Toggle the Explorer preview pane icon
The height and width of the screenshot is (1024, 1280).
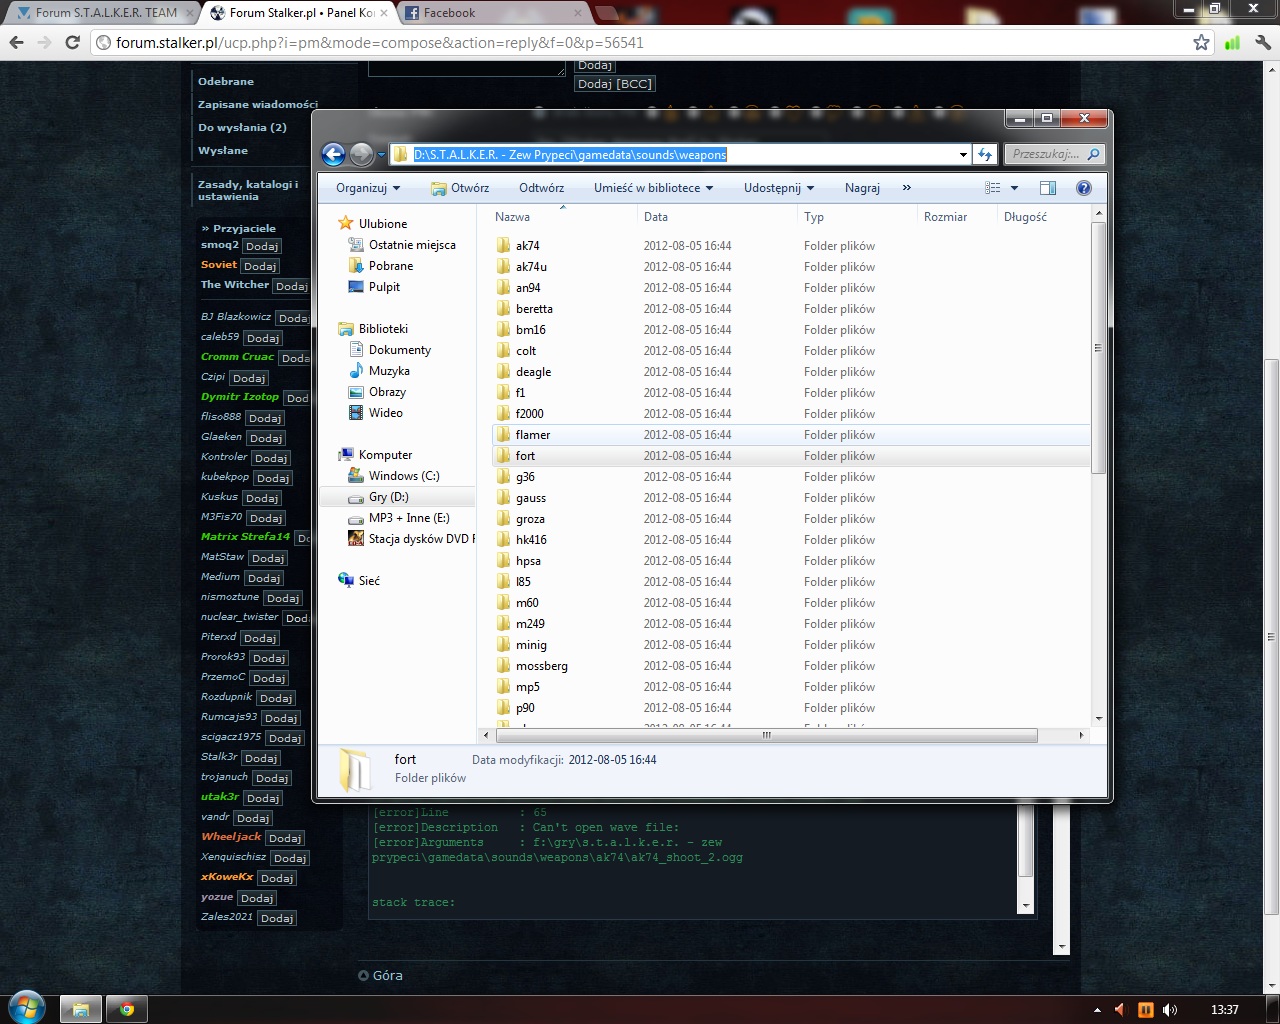(x=1048, y=188)
